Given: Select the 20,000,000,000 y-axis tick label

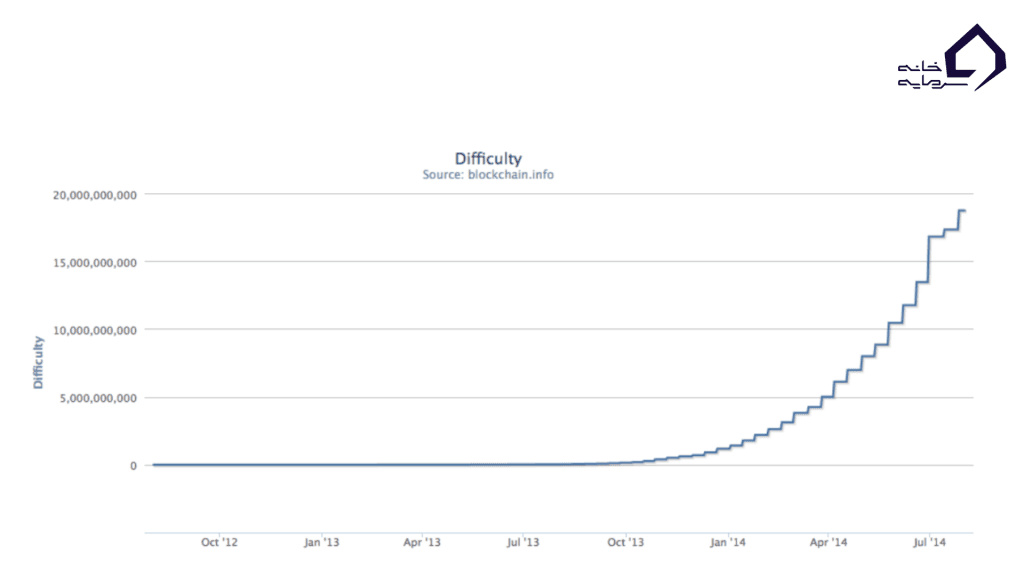Looking at the screenshot, I should (x=94, y=195).
